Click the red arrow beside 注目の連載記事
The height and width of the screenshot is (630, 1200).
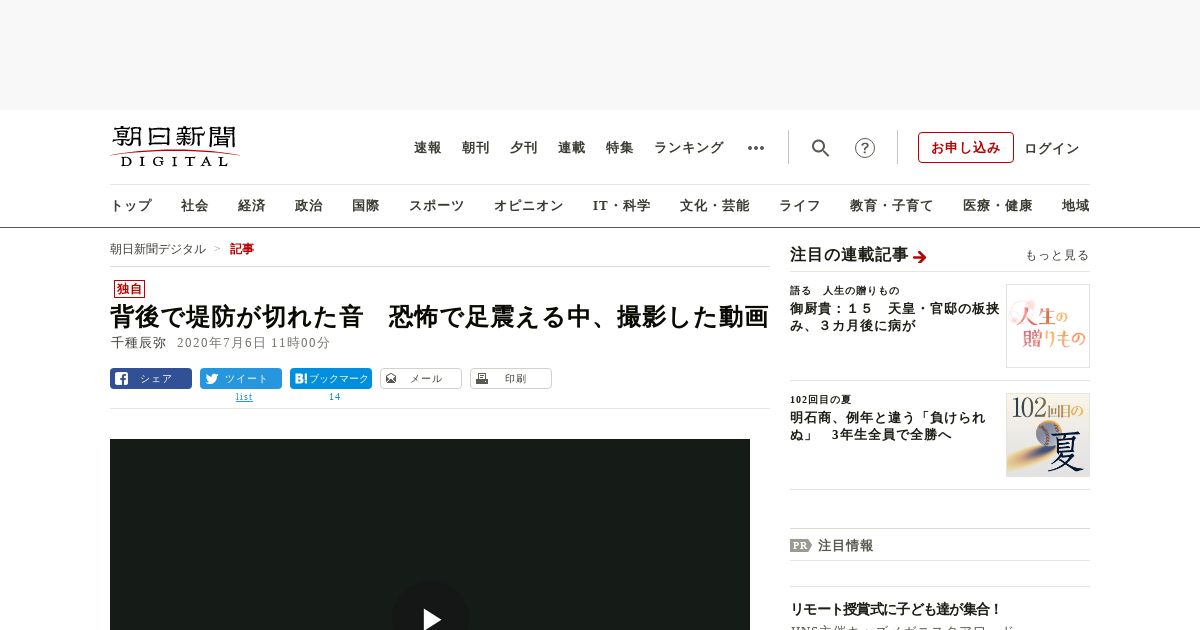920,257
